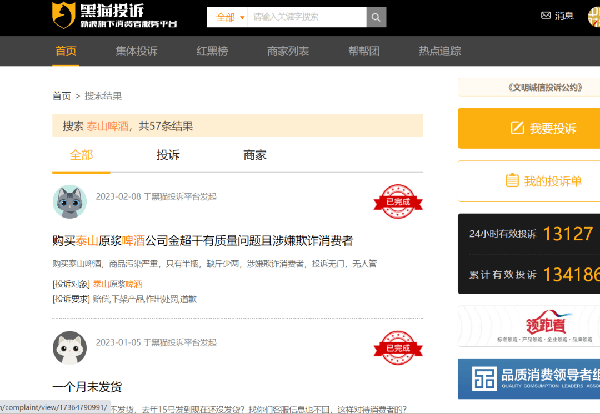This screenshot has height=414, width=600.
Task: Switch to the 投诉 results tab
Action: pos(168,155)
